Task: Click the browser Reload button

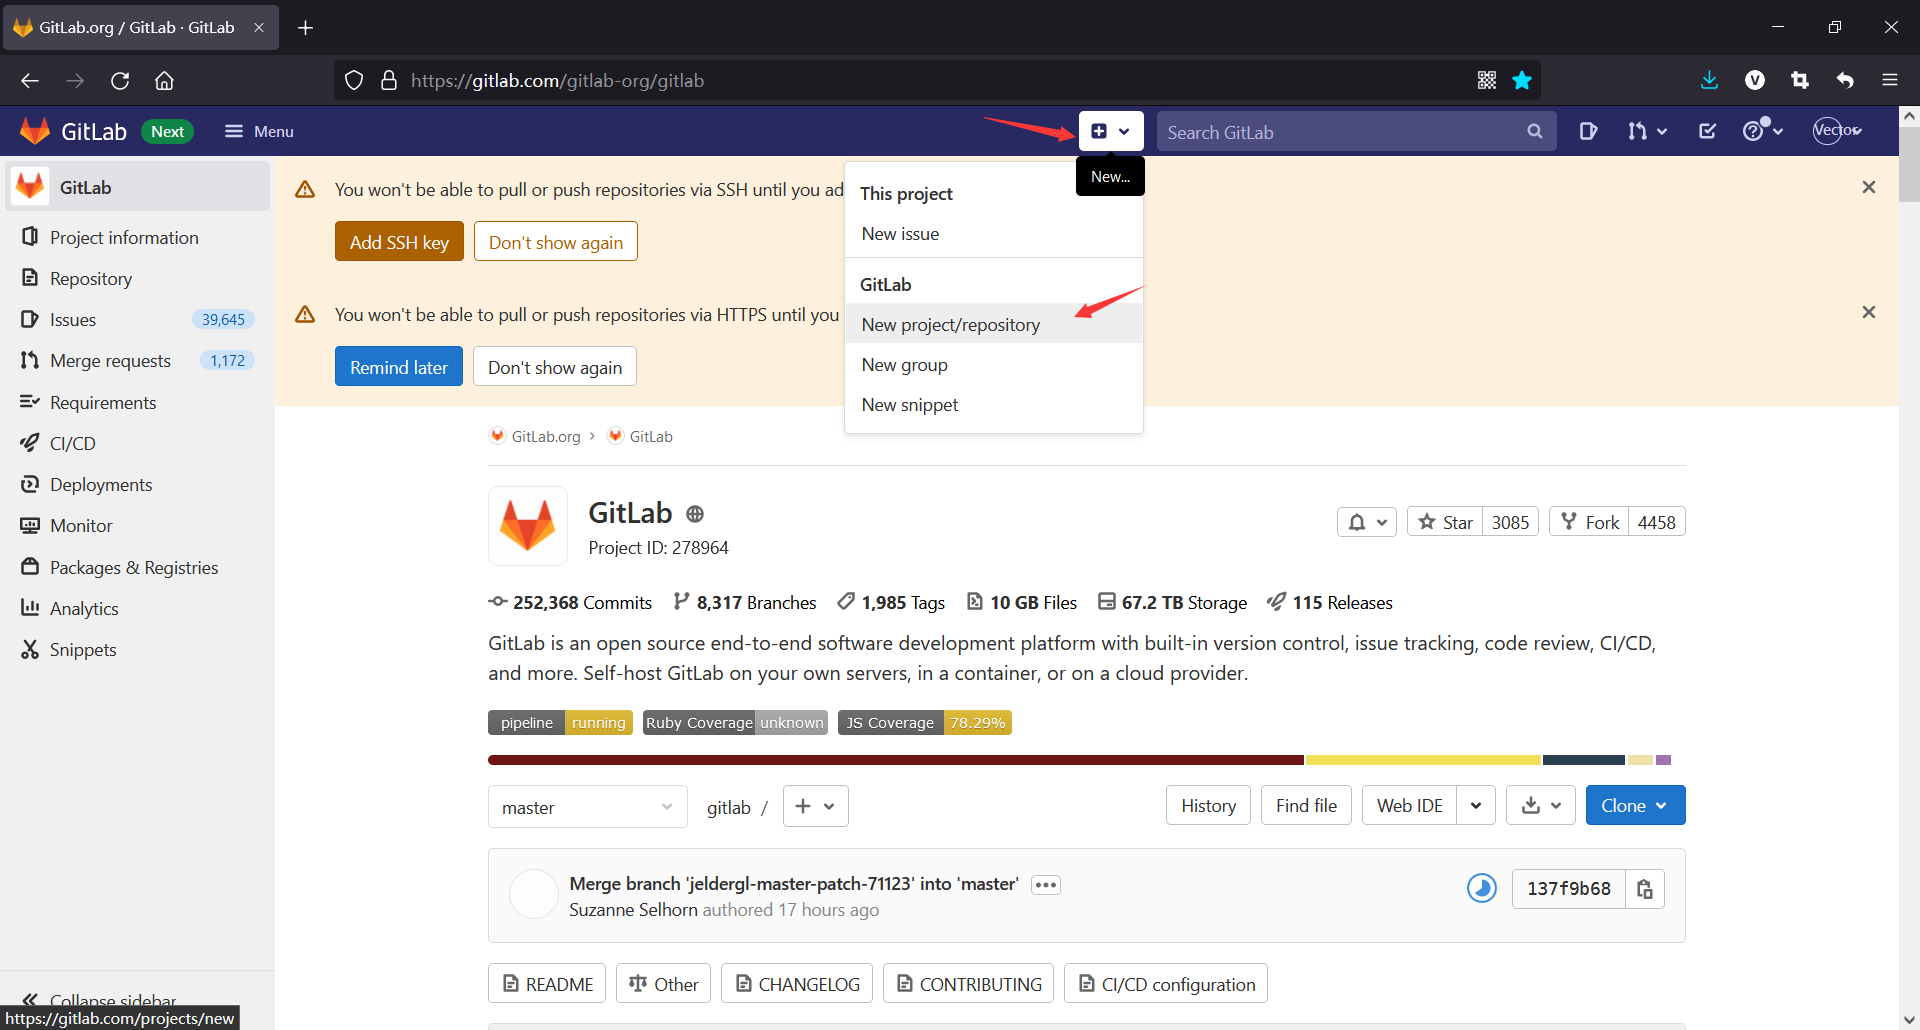Action: click(x=120, y=81)
